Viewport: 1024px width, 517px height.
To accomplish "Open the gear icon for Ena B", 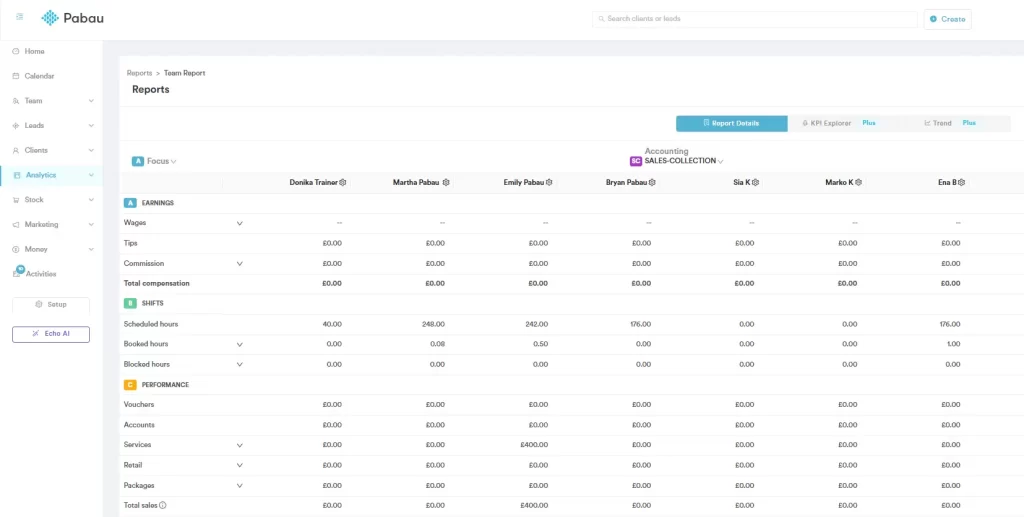I will 961,183.
